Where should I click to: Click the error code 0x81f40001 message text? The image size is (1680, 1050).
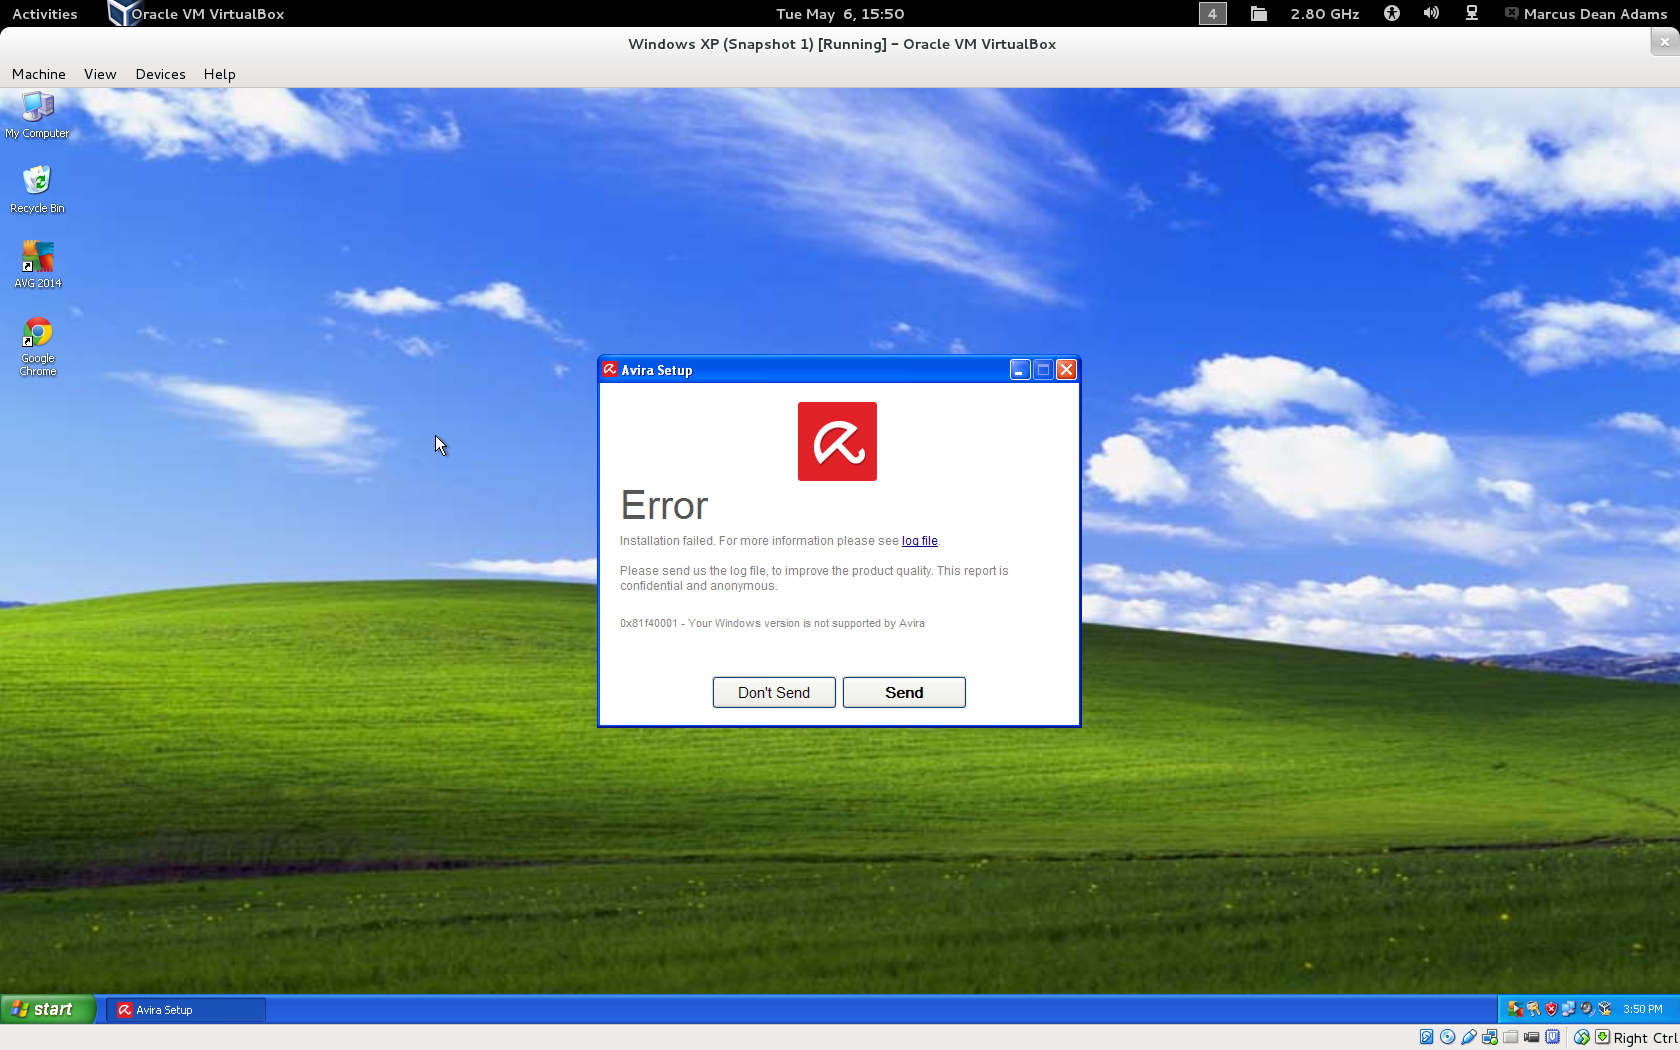pyautogui.click(x=772, y=623)
